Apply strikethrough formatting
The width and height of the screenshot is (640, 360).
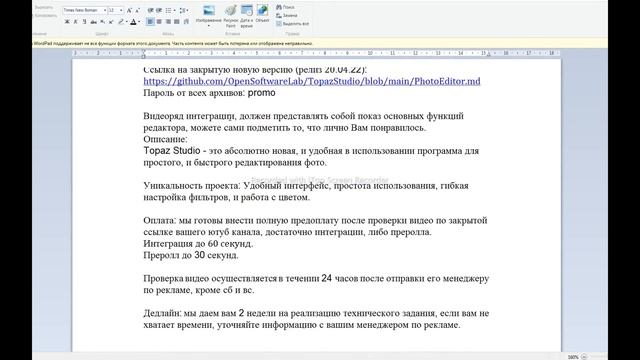[93, 22]
